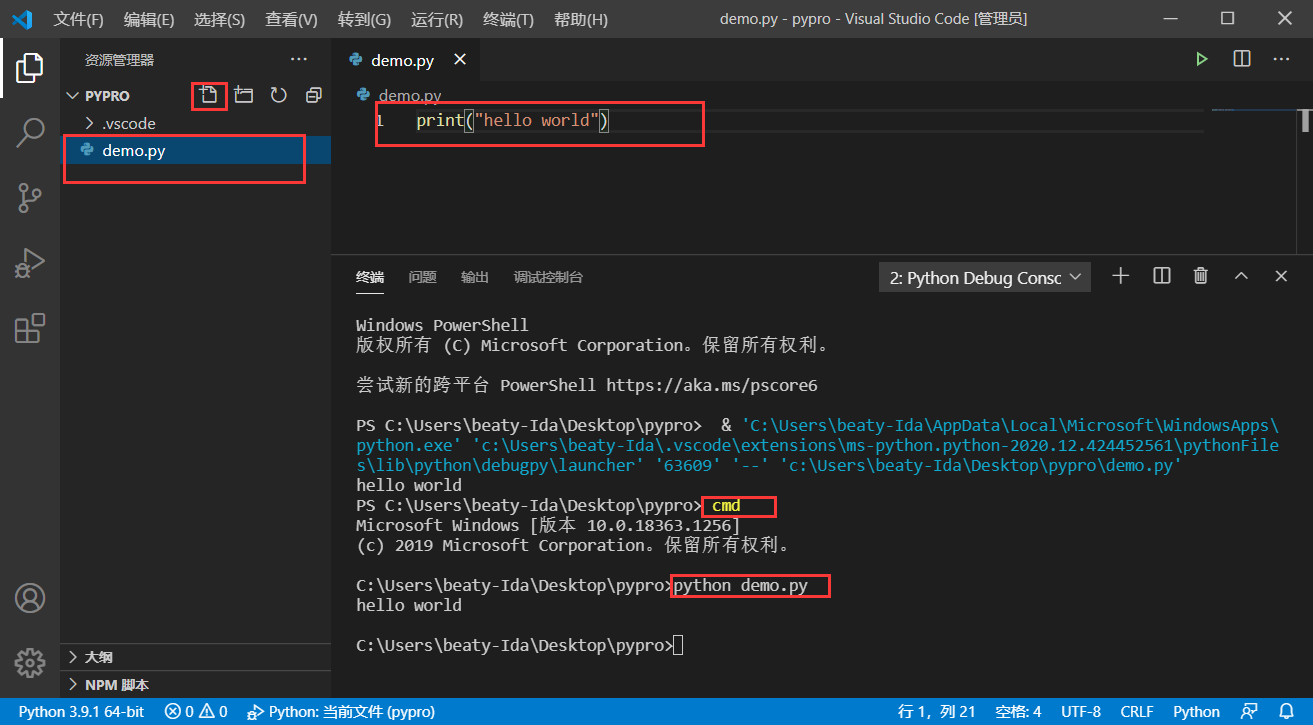
Task: Click the New Folder icon in PYPRO
Action: click(244, 95)
